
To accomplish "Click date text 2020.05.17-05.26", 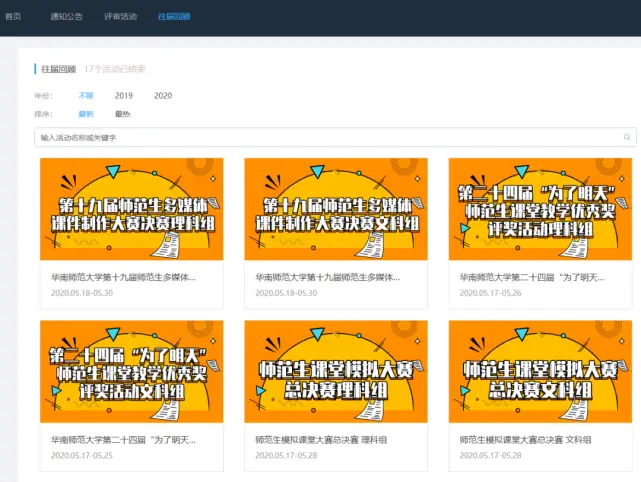I will pos(491,293).
